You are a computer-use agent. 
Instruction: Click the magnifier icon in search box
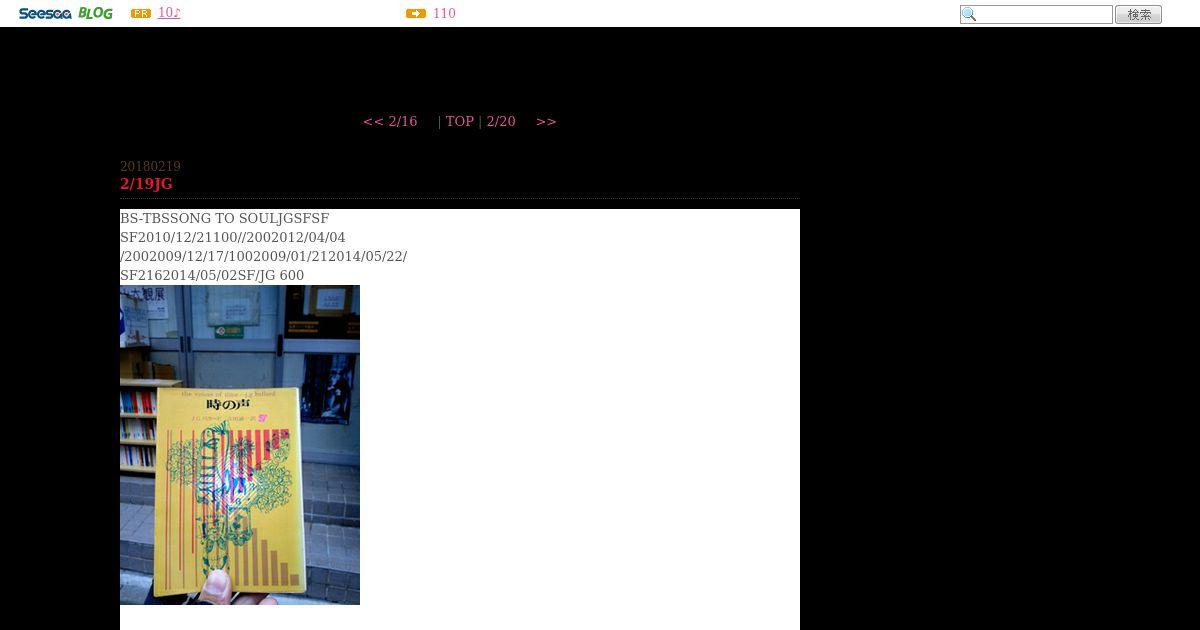pyautogui.click(x=969, y=14)
